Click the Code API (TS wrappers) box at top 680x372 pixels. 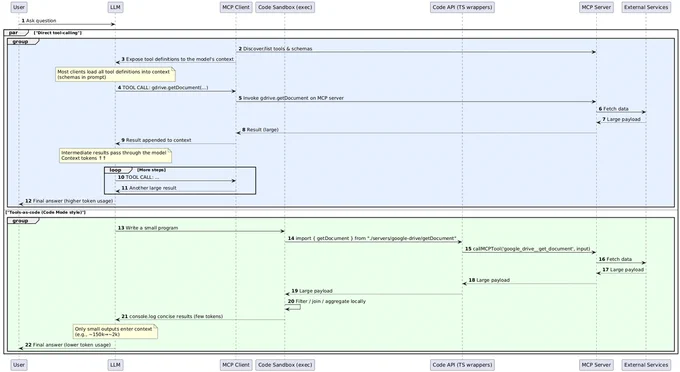pyautogui.click(x=462, y=7)
